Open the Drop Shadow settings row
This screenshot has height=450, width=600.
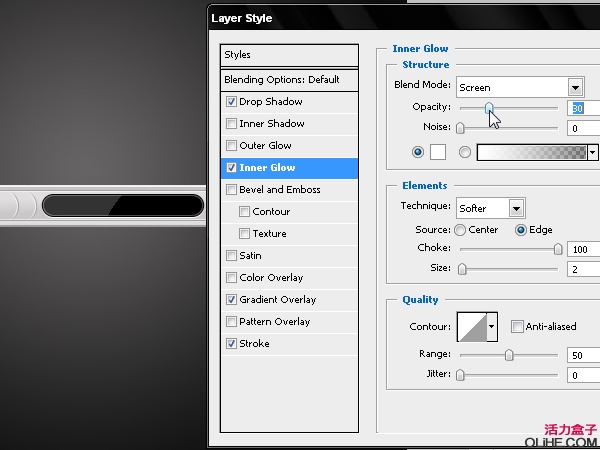tap(289, 102)
